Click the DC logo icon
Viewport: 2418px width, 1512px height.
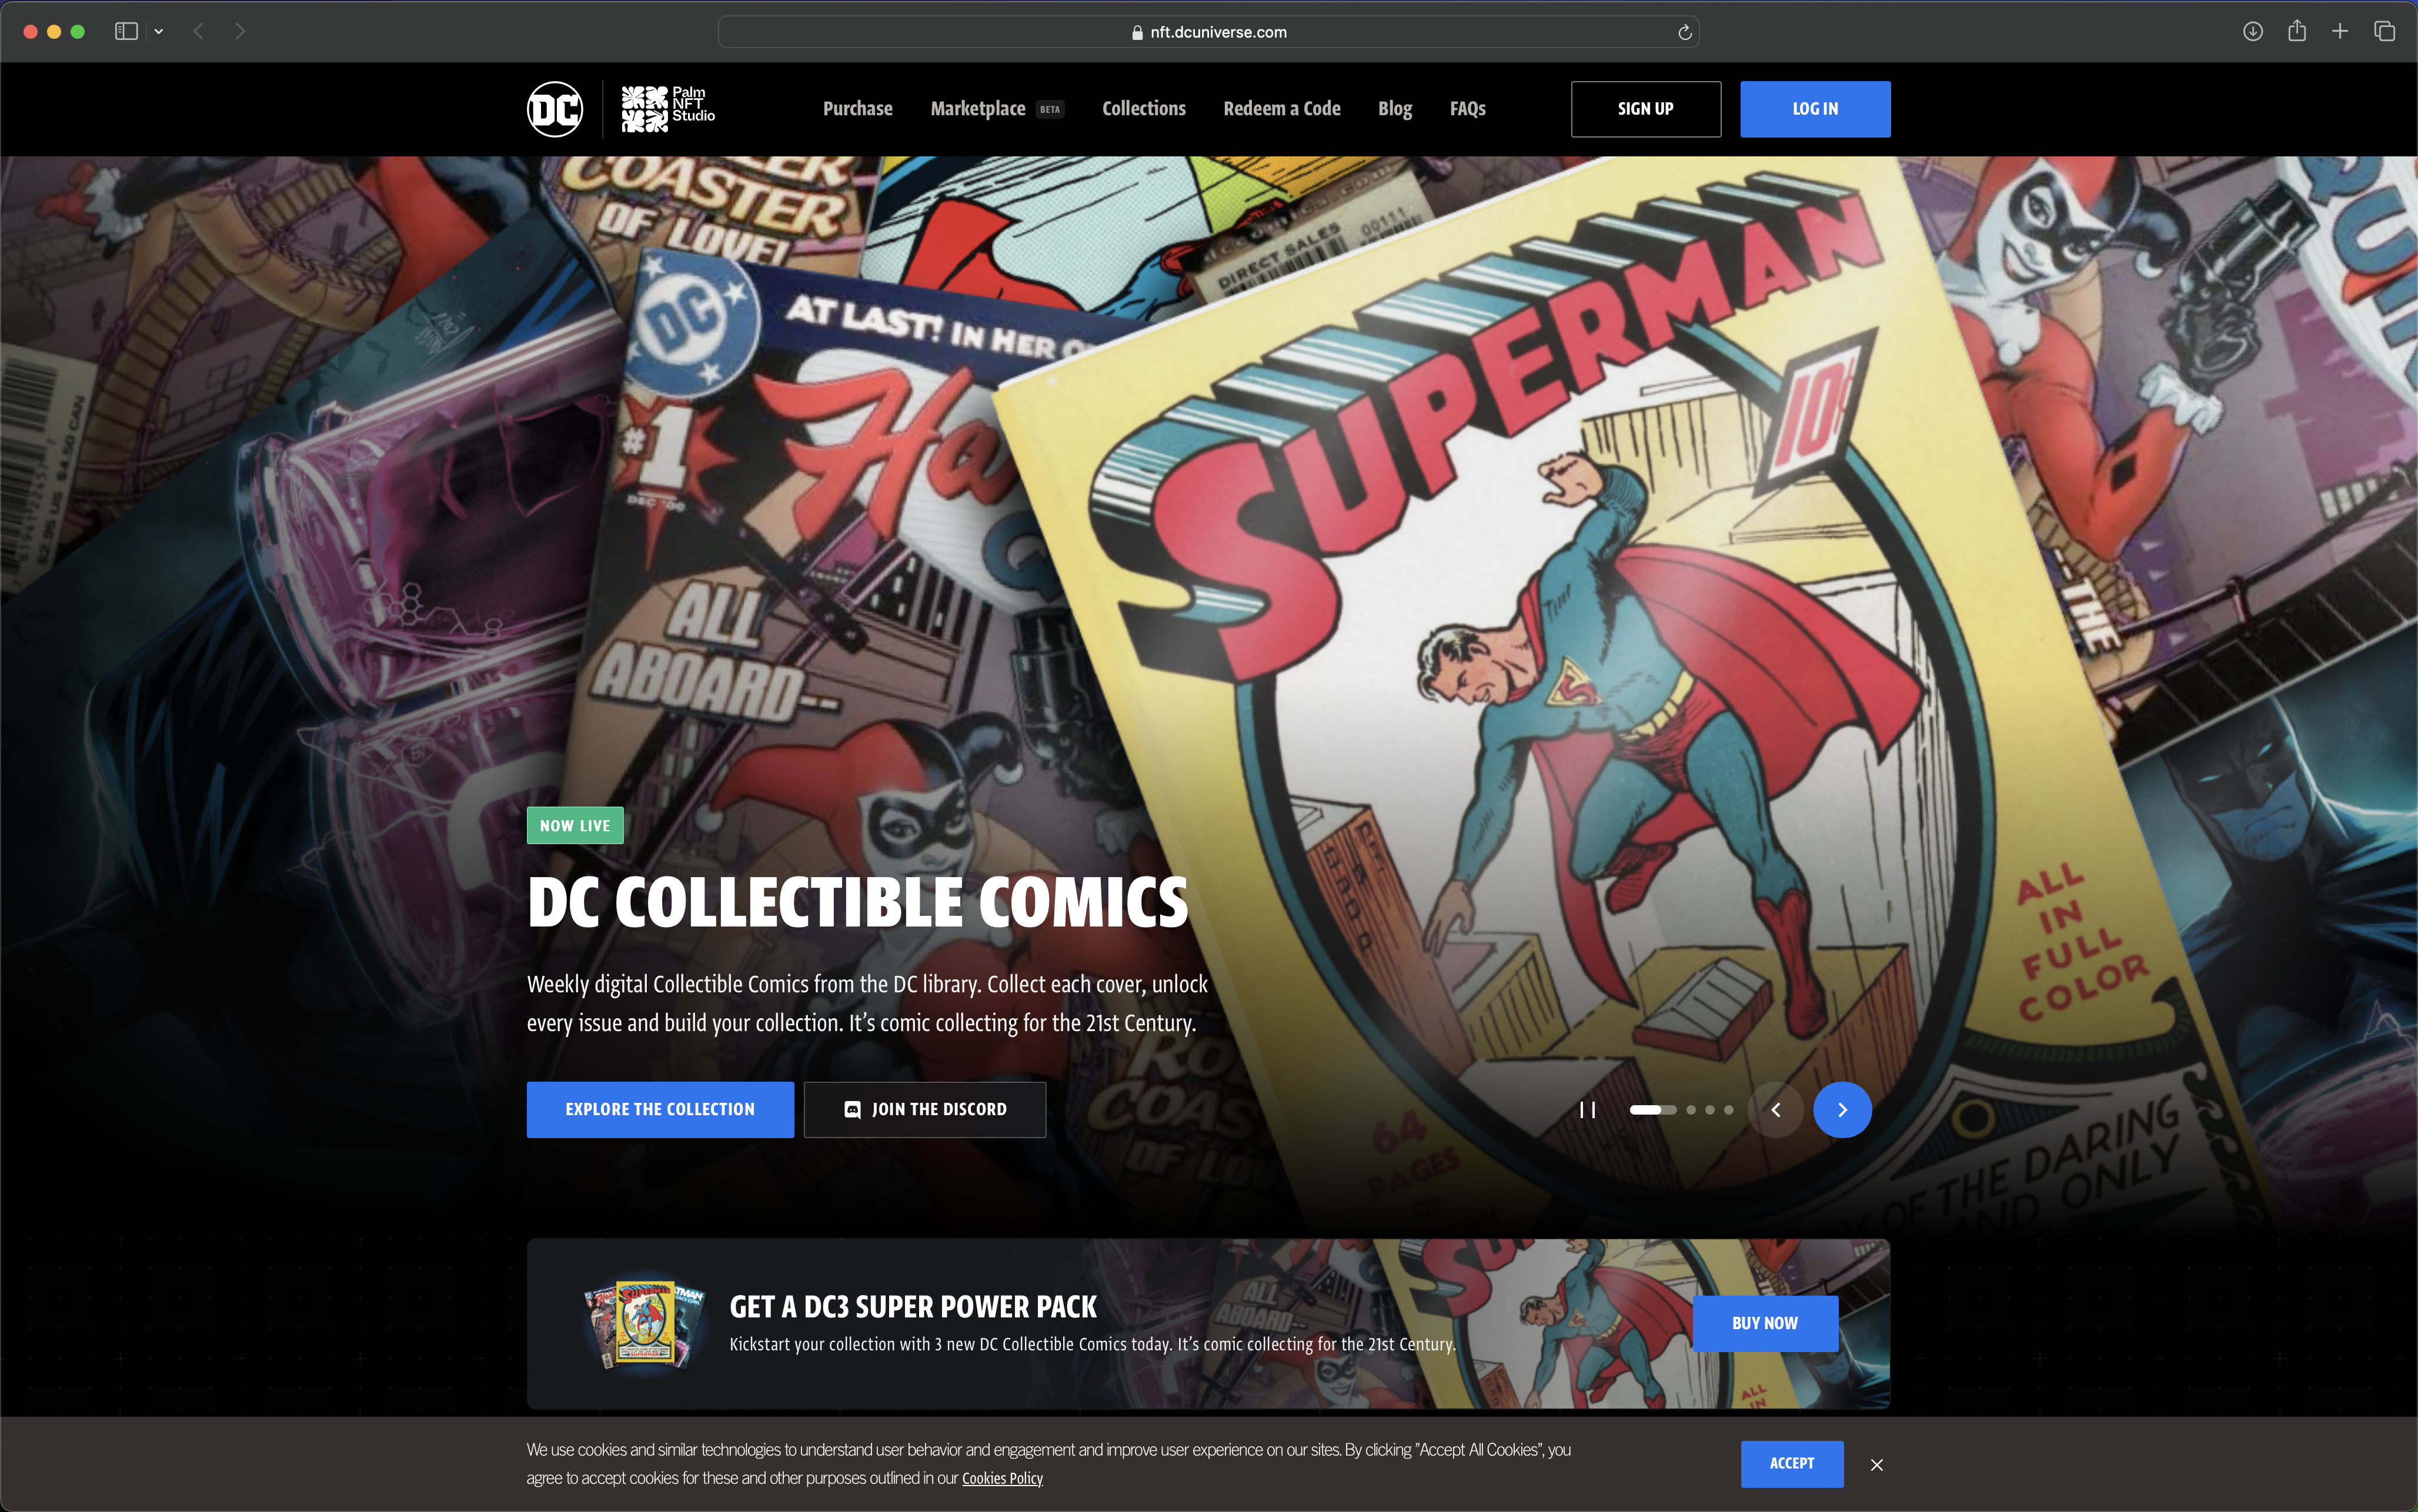click(555, 109)
